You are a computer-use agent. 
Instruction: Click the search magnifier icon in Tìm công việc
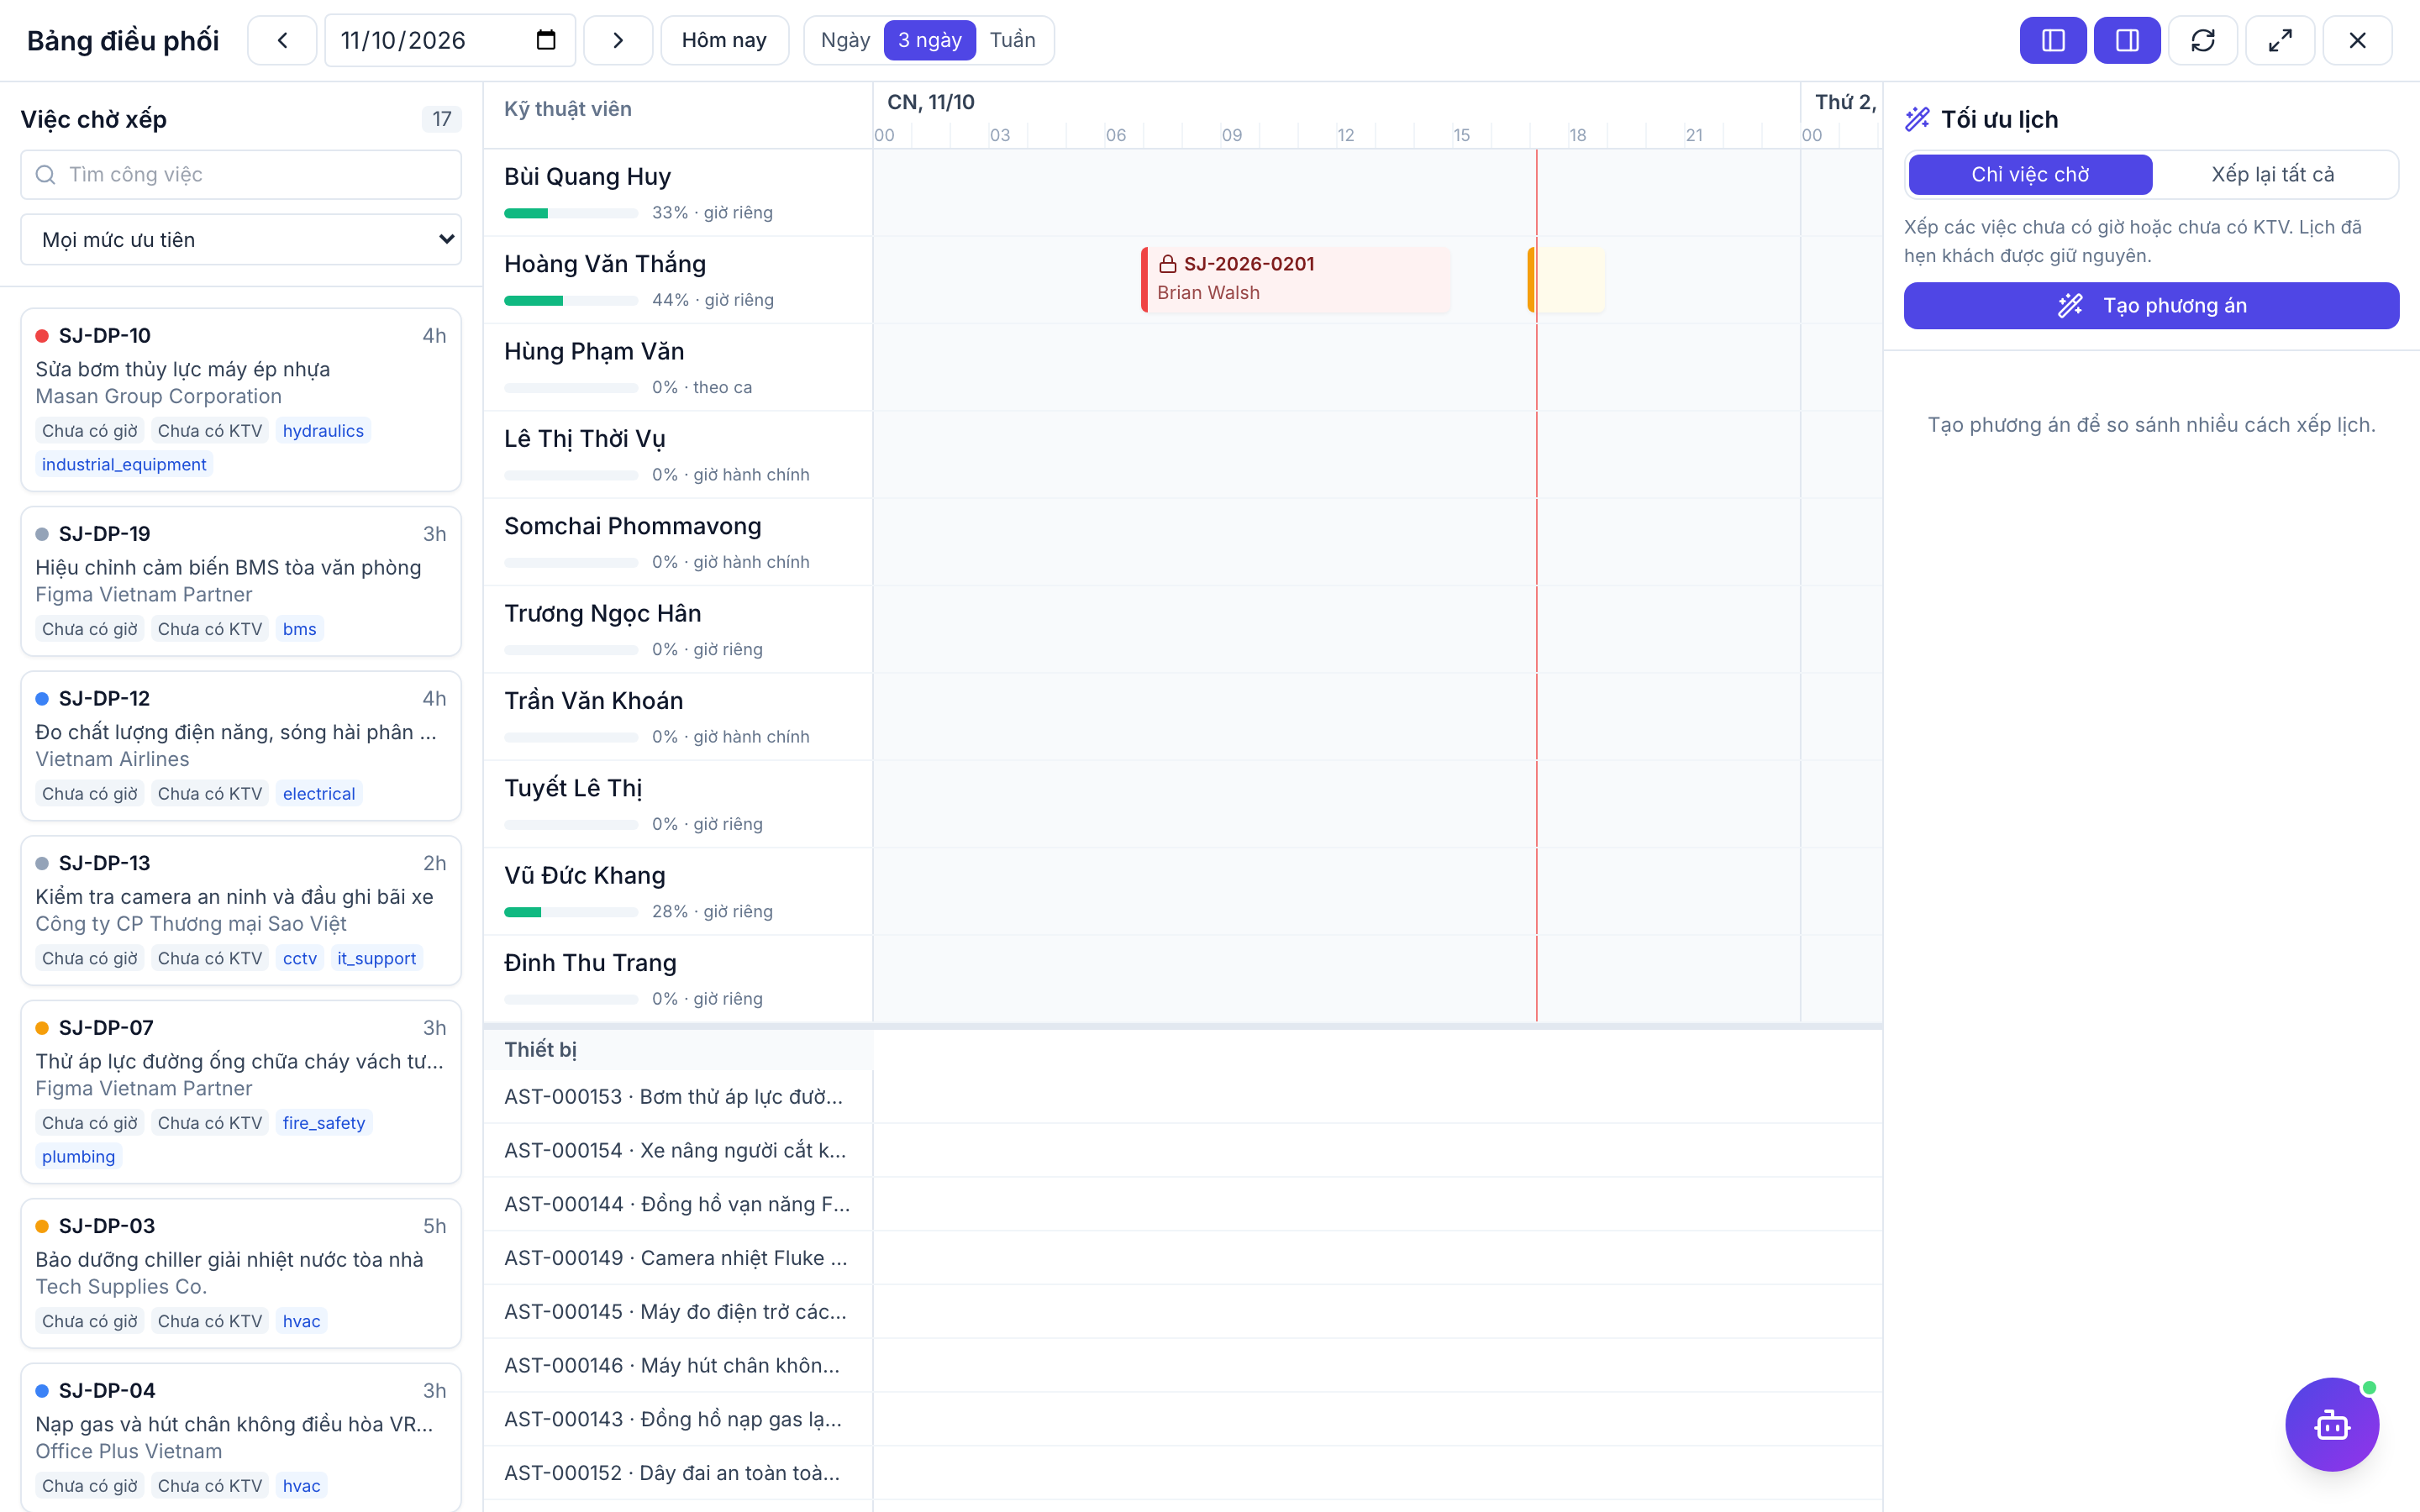point(45,175)
